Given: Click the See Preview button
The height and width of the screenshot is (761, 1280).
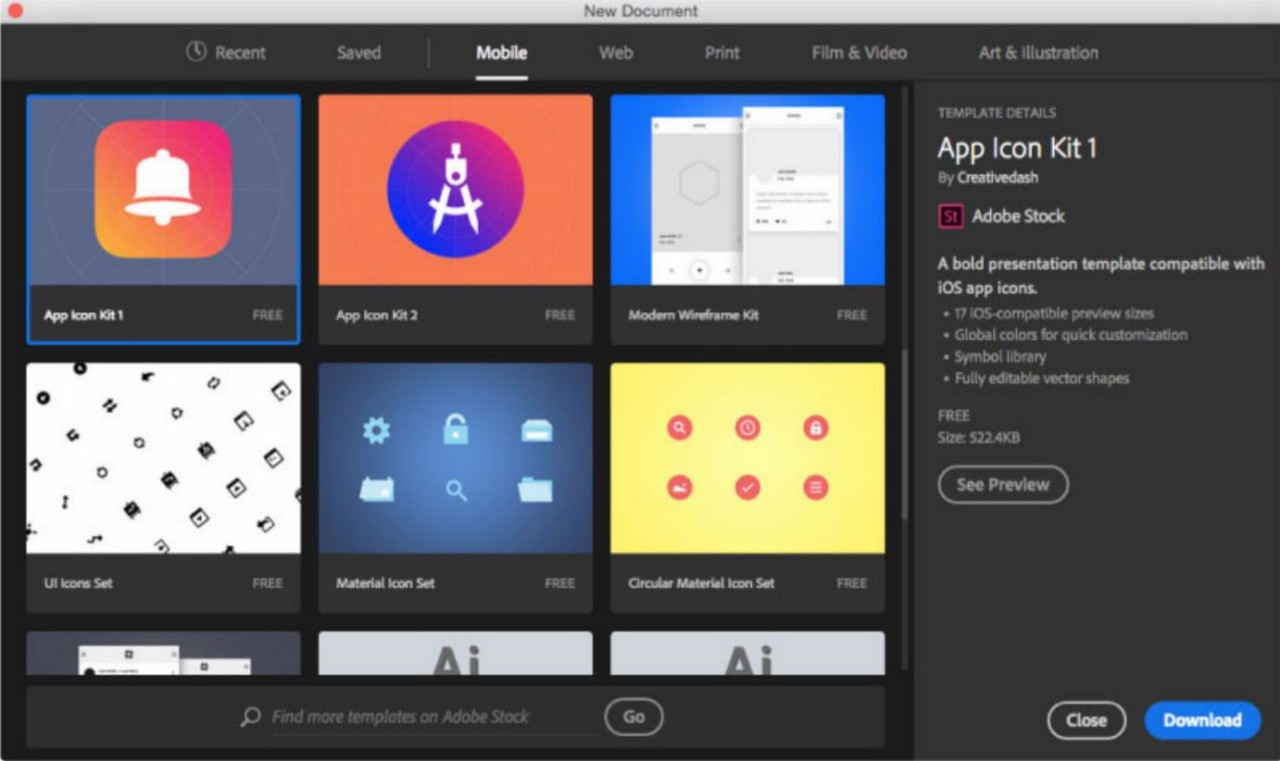Looking at the screenshot, I should 1003,485.
